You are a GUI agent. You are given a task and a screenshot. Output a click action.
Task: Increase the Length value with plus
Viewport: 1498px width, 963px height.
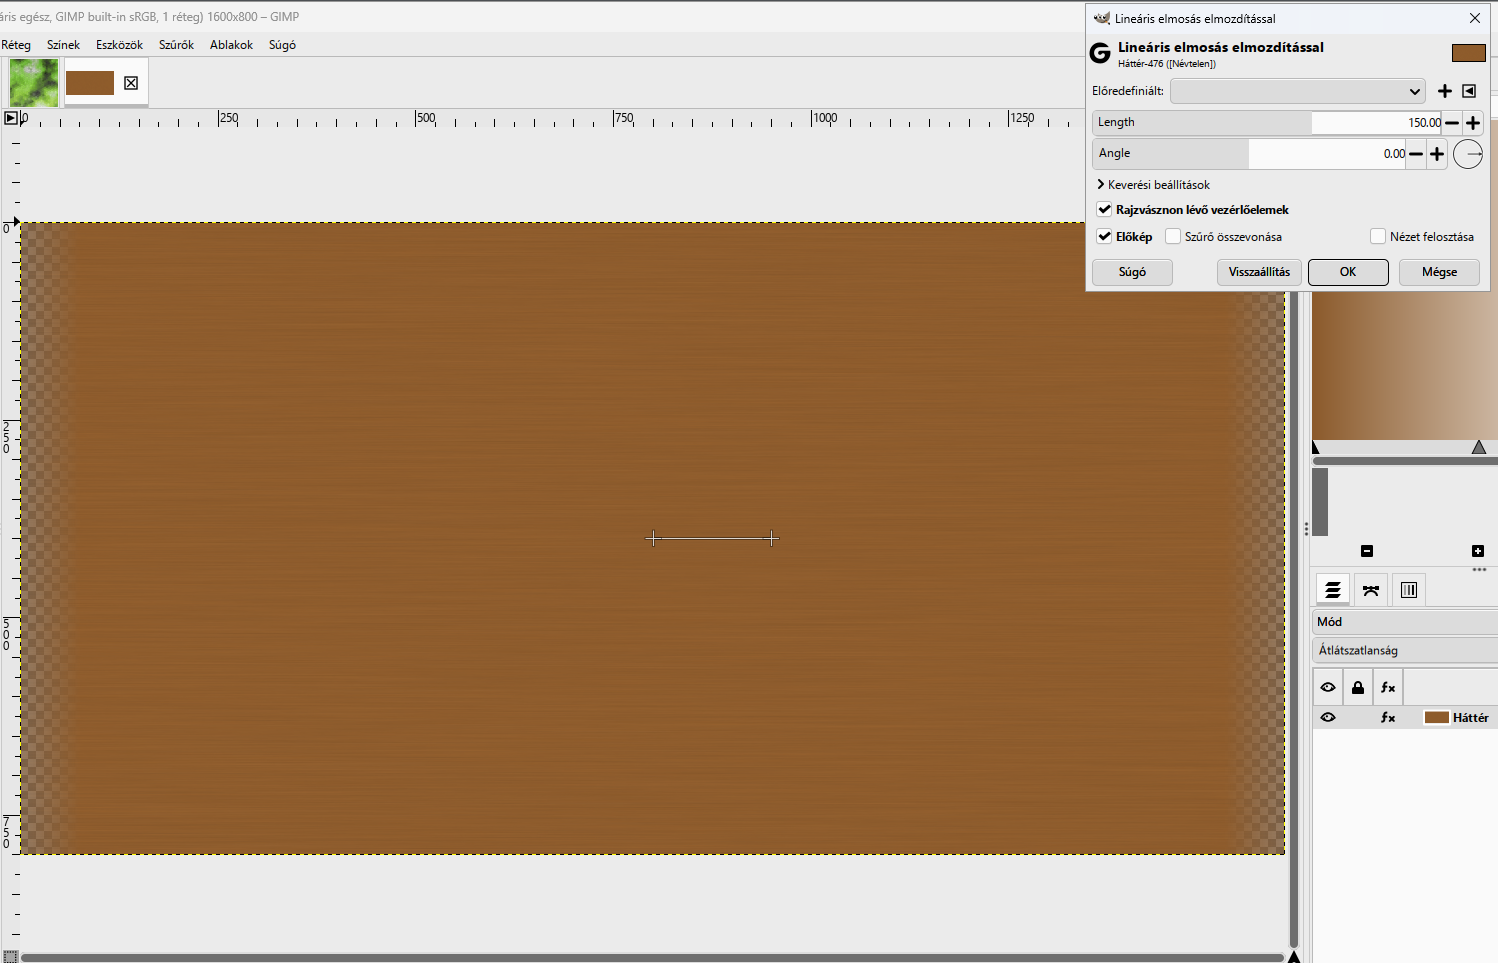[1473, 123]
